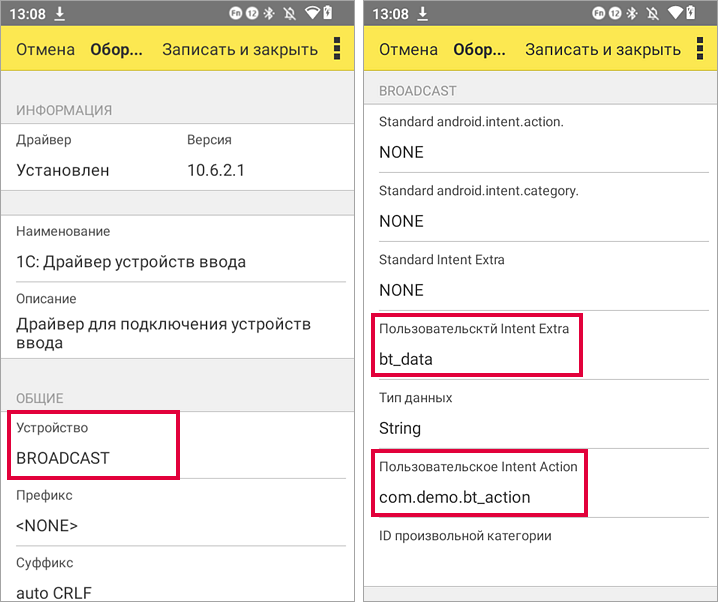
Task: Edit the Intent Extra field containing bt_data
Action: [x=476, y=345]
